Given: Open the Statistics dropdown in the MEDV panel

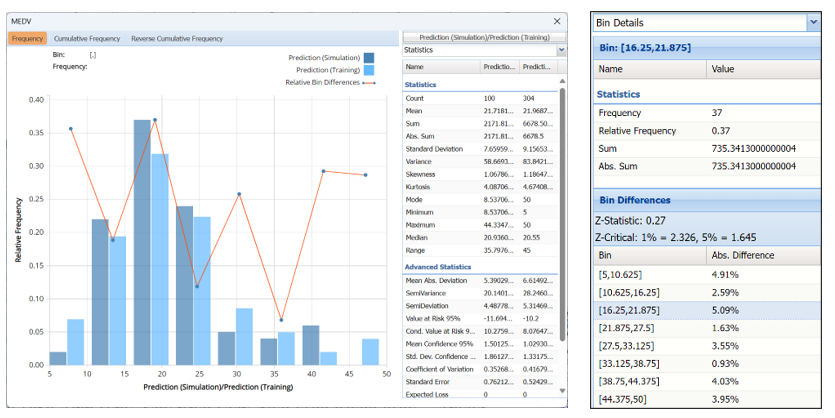Looking at the screenshot, I should coord(560,49).
